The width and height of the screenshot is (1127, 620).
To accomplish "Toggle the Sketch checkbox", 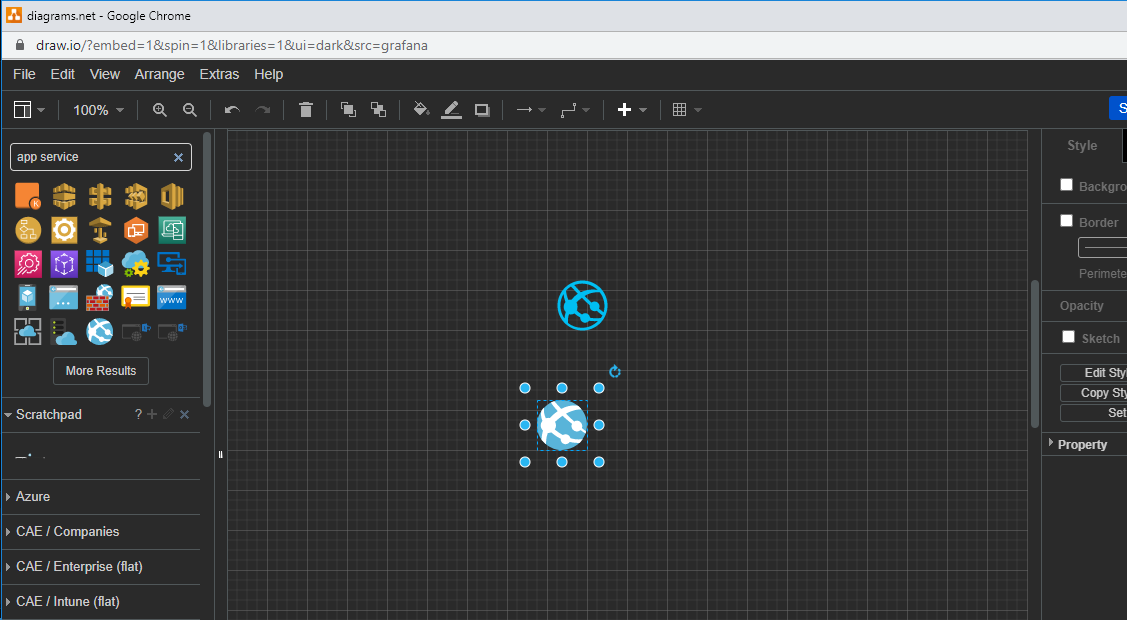I will coord(1068,337).
